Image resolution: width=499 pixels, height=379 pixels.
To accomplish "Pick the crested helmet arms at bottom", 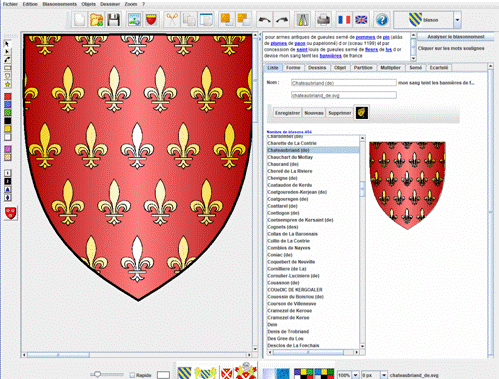I will click(246, 371).
